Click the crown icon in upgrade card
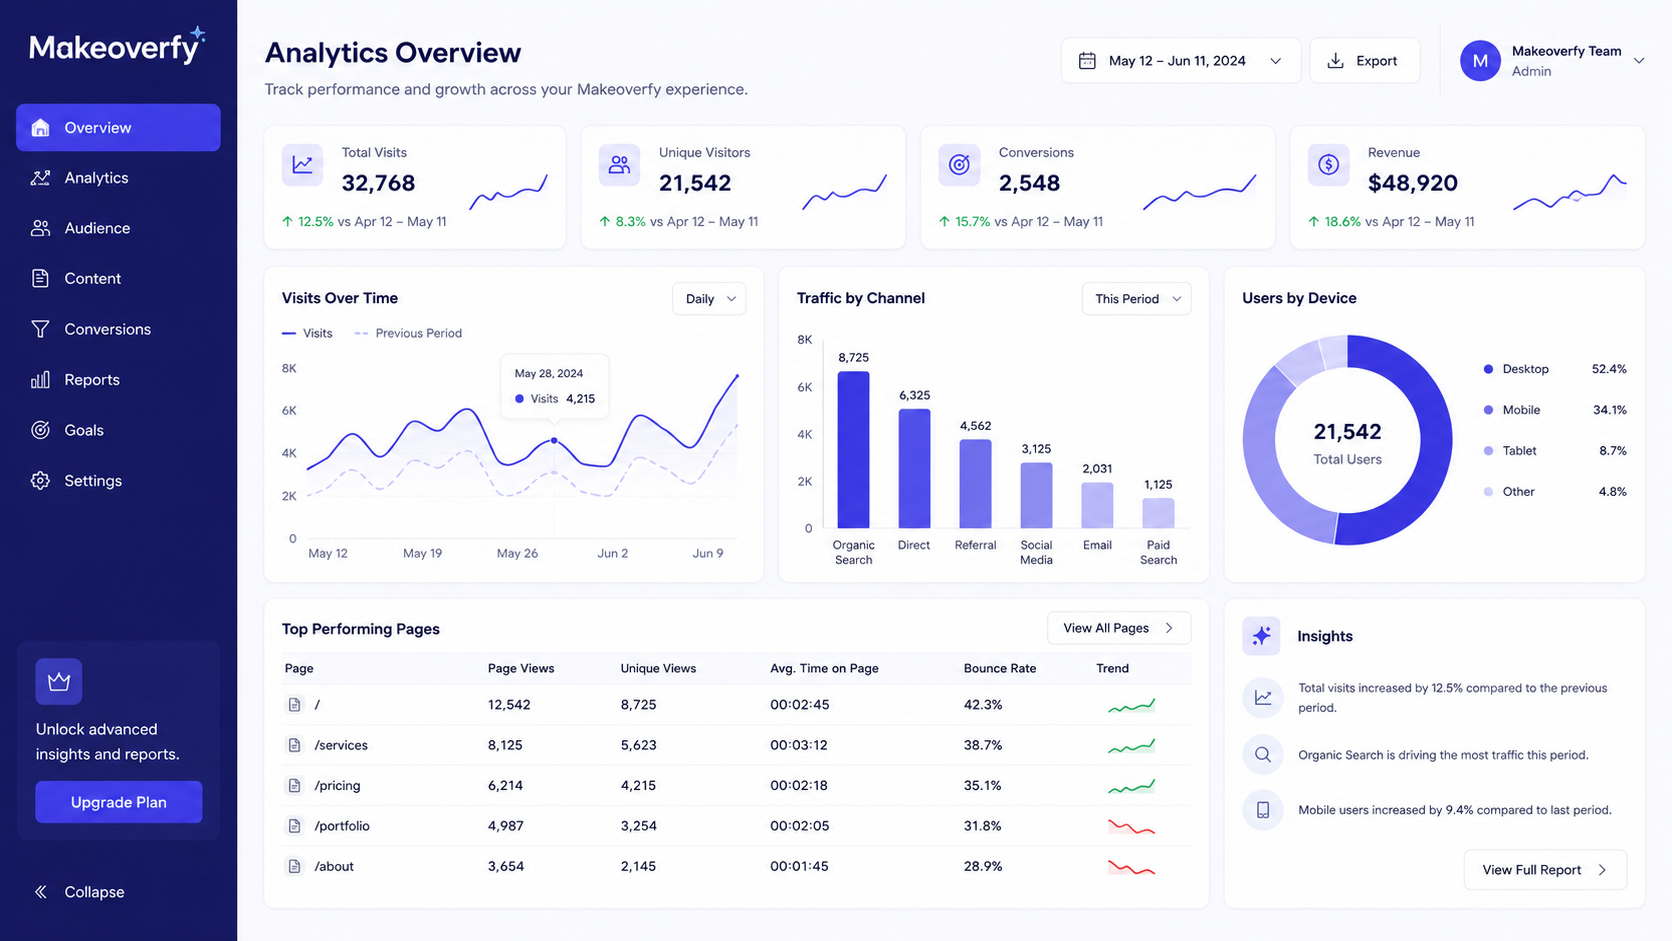Screen dimensions: 1672x941 [x=59, y=682]
